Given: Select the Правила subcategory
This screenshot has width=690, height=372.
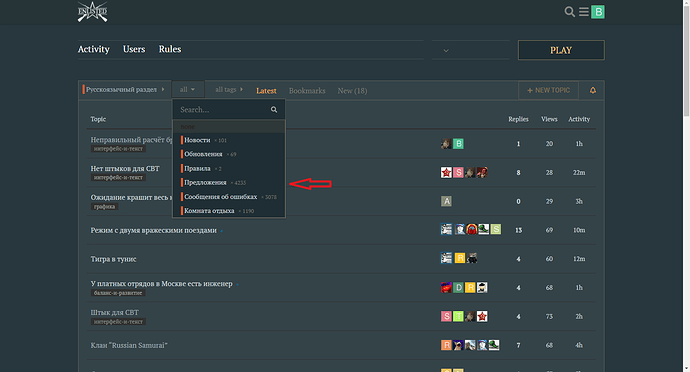Looking at the screenshot, I should pos(229,168).
